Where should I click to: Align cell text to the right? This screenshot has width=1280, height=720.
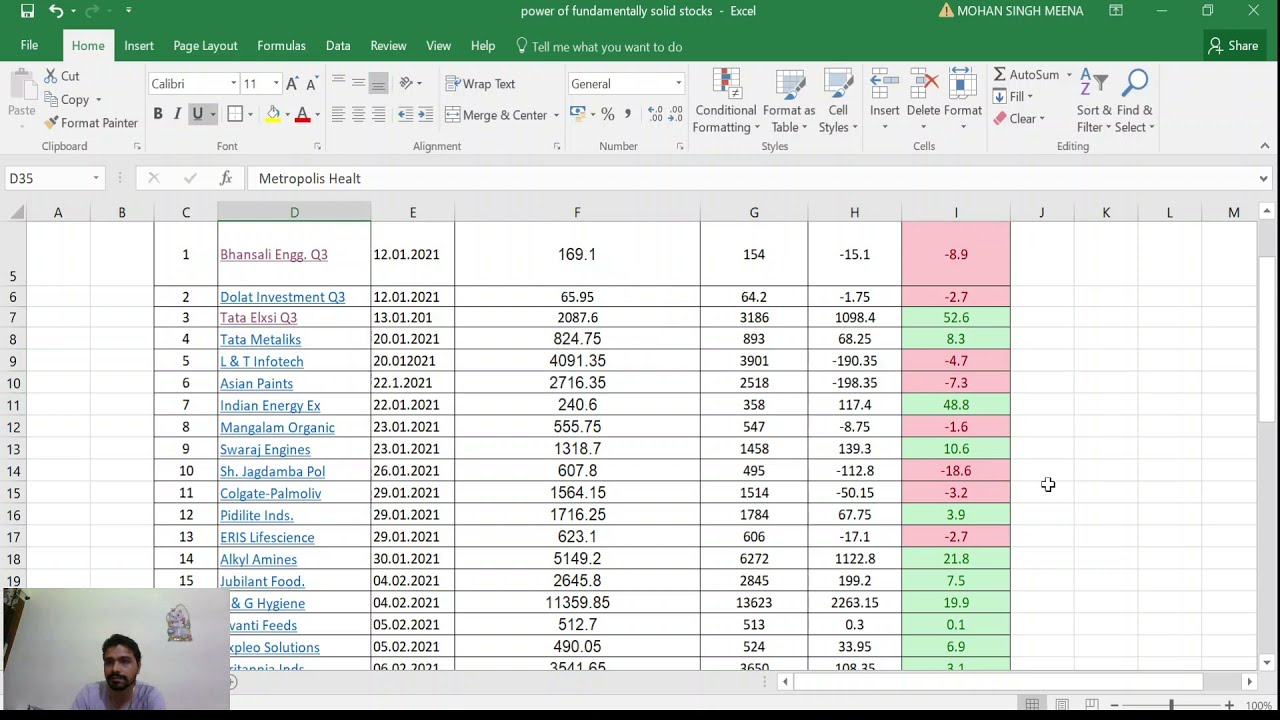pos(378,115)
